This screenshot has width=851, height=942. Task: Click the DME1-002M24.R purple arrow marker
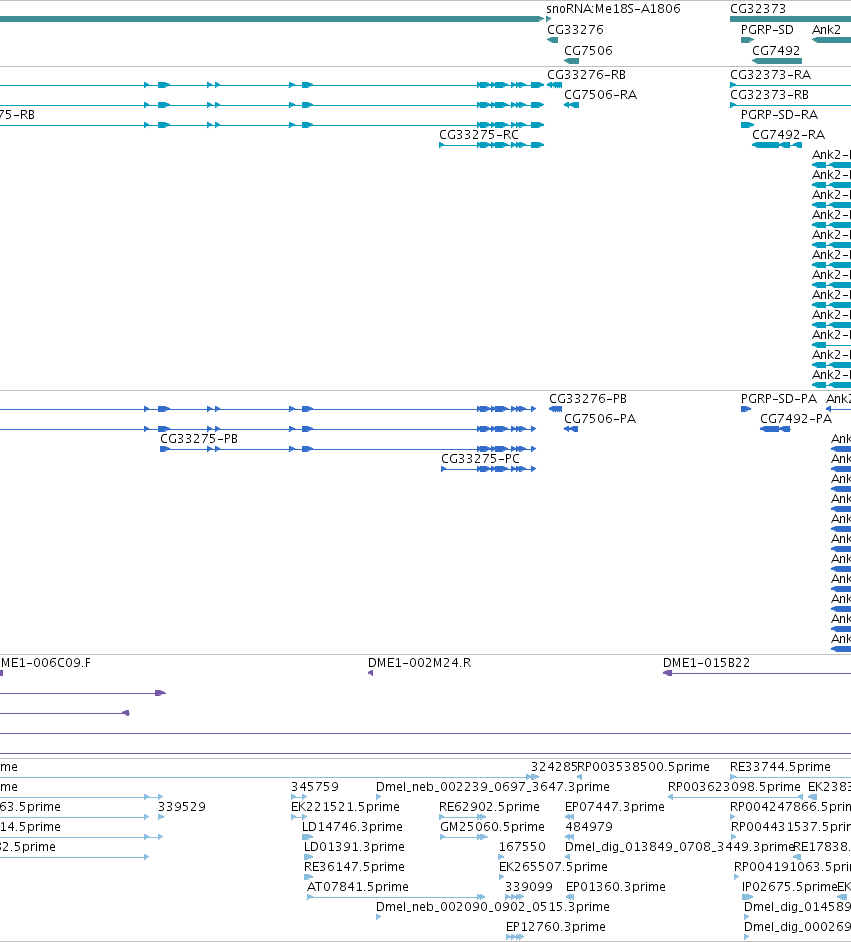371,673
